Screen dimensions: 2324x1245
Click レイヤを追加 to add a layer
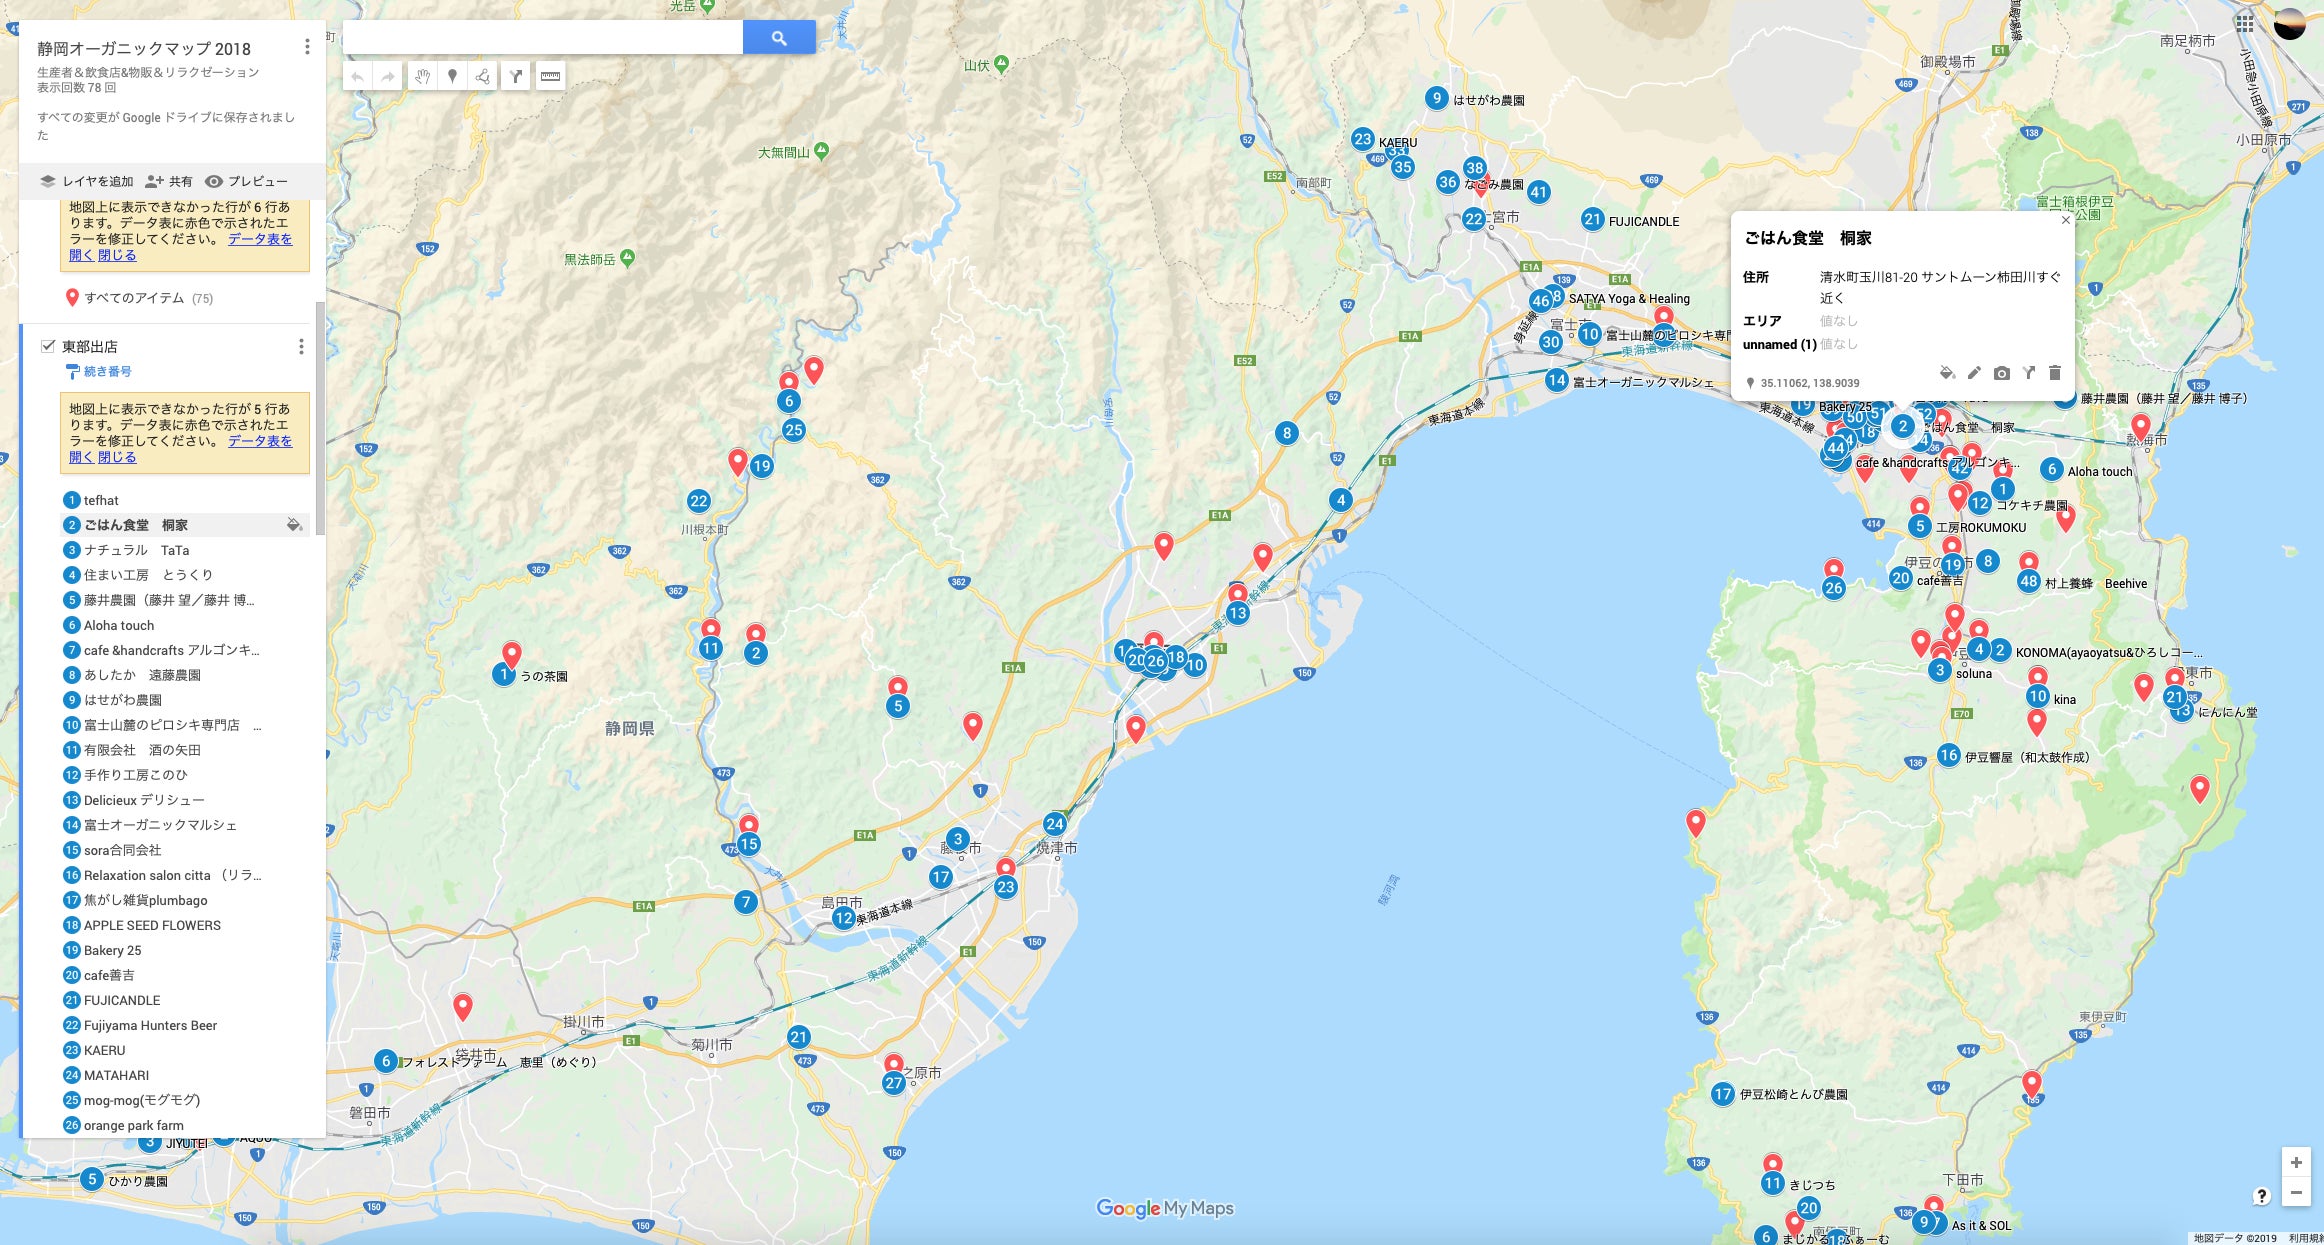87,181
